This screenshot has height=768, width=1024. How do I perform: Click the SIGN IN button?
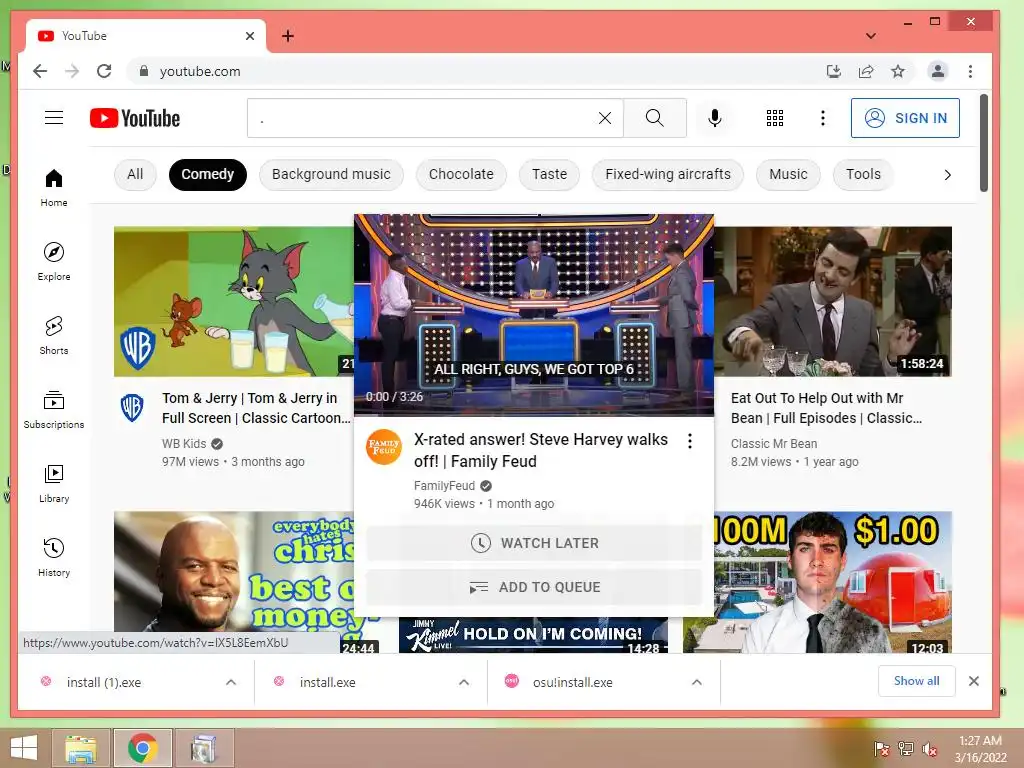click(x=905, y=118)
